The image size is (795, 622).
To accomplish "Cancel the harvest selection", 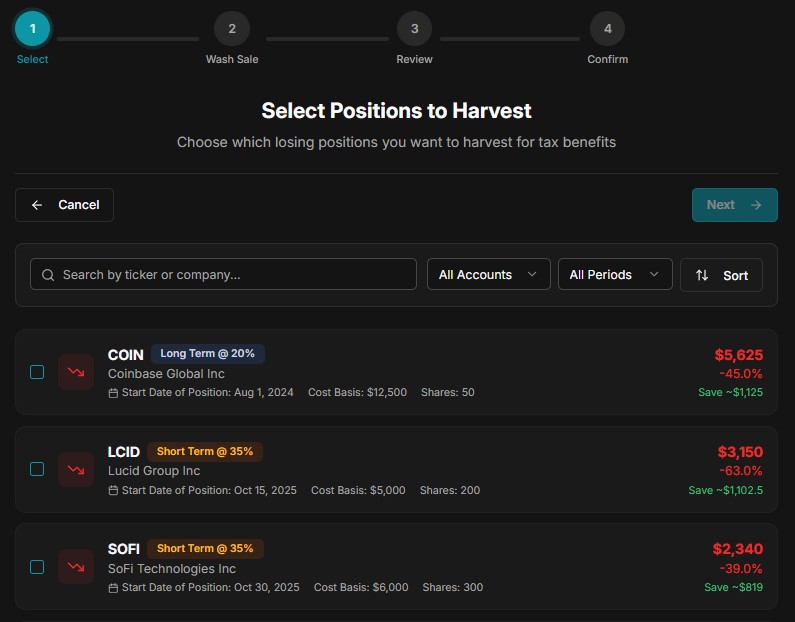I will point(64,205).
